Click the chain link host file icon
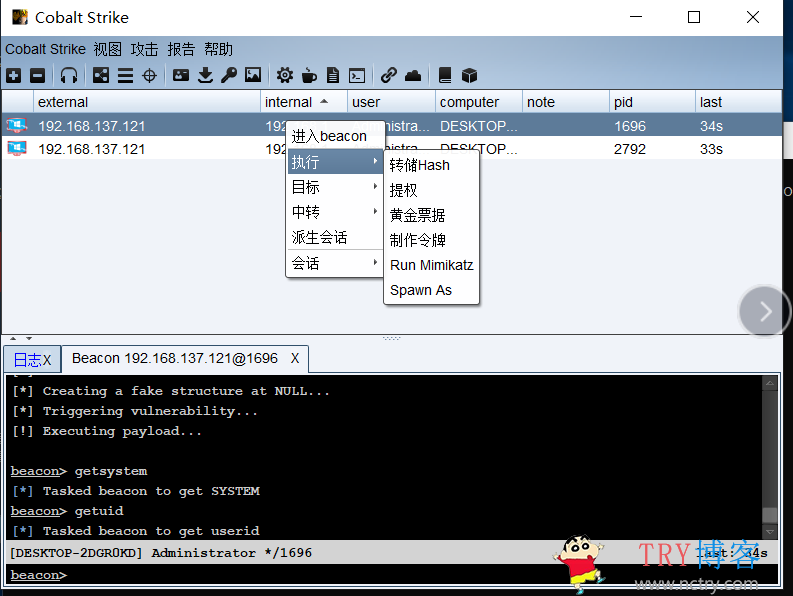 (388, 76)
